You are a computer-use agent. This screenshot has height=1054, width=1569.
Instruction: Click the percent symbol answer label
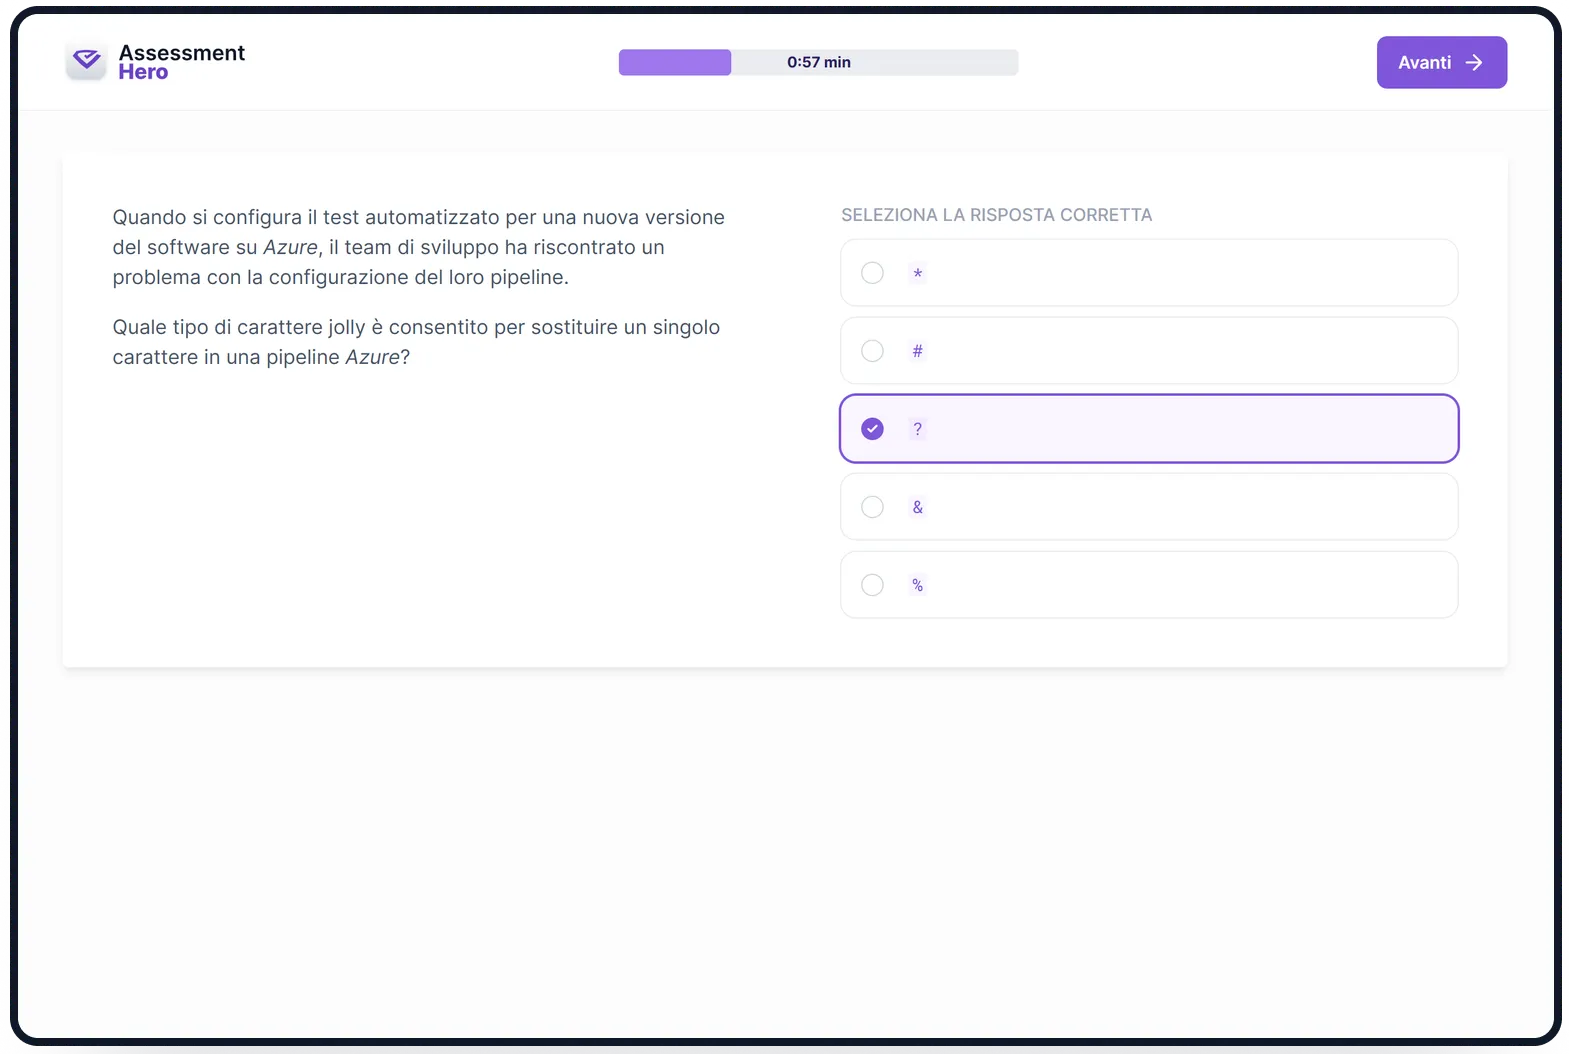[918, 585]
